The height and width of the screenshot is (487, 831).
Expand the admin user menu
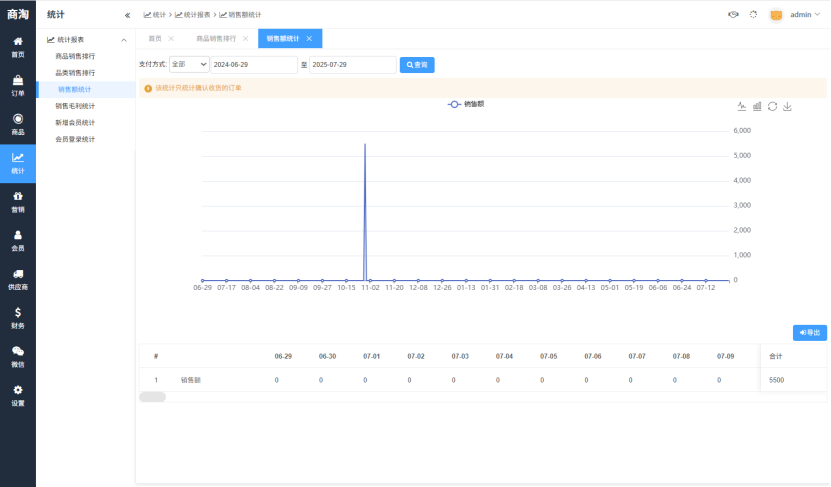803,15
